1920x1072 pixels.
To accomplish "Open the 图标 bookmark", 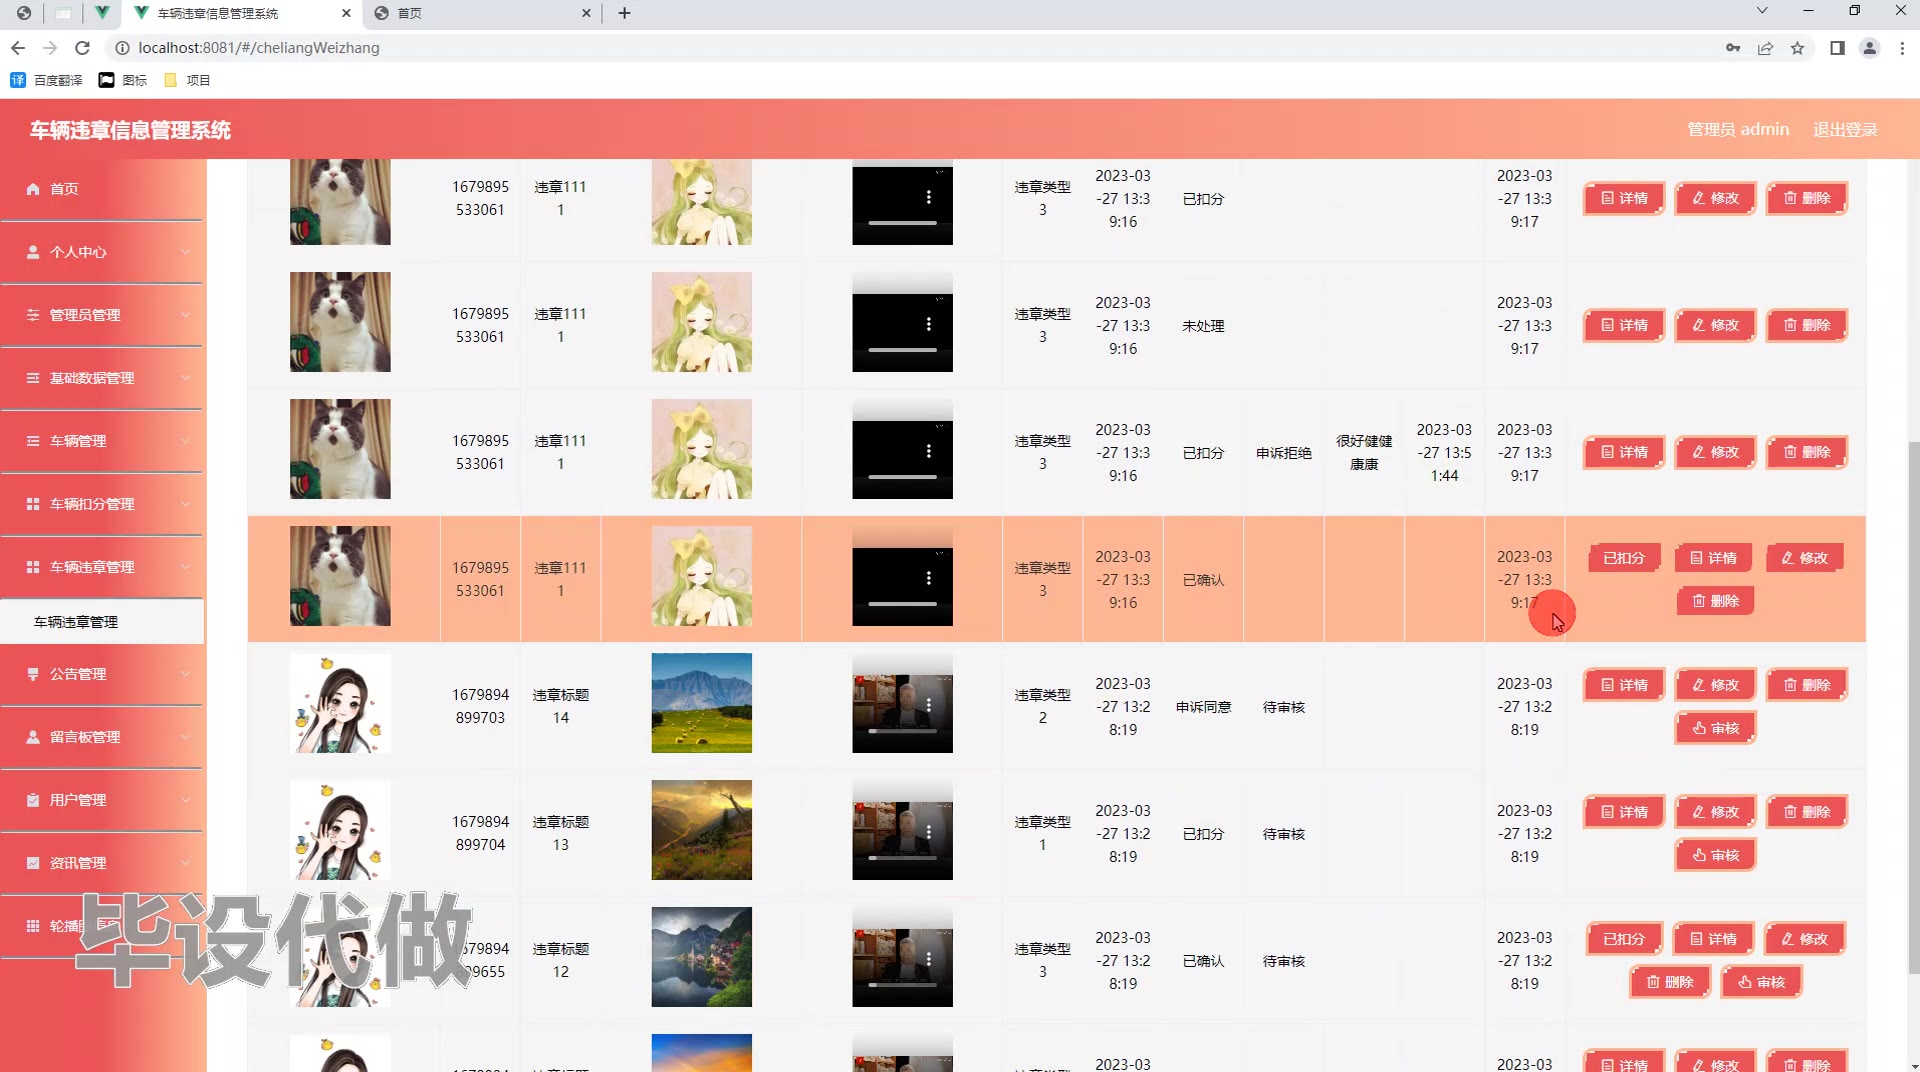I will click(123, 80).
